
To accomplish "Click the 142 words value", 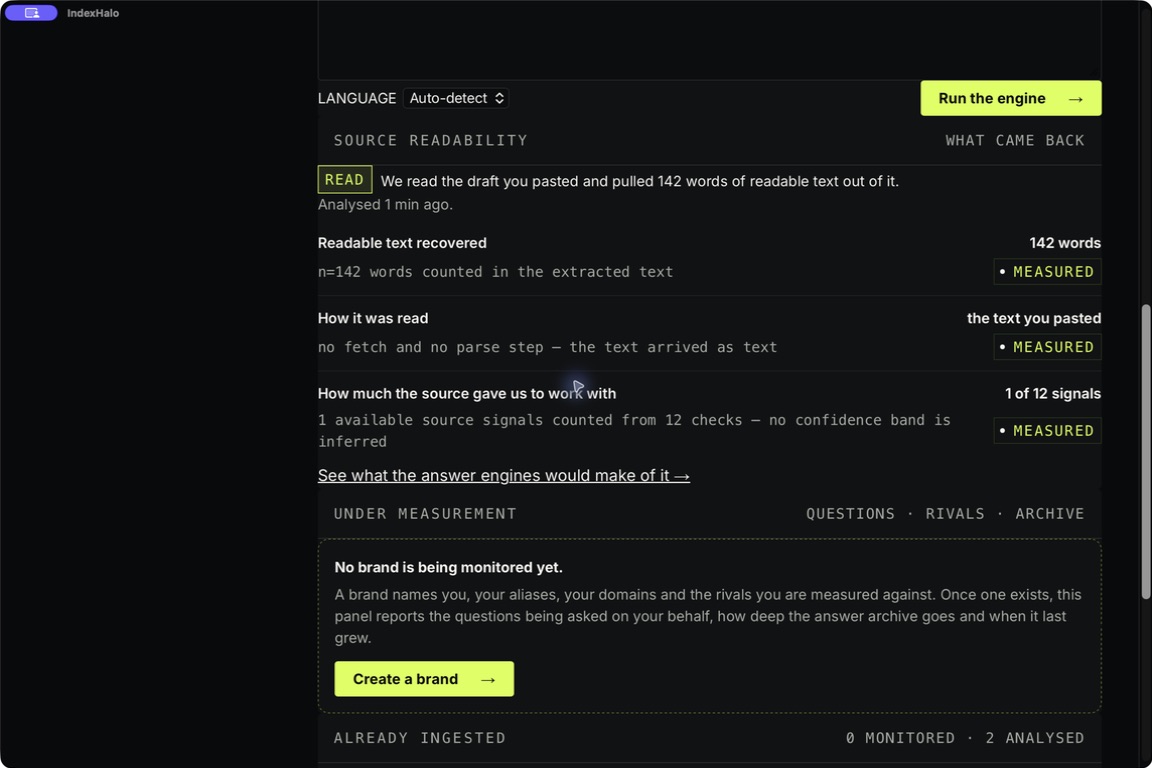I will (1065, 243).
